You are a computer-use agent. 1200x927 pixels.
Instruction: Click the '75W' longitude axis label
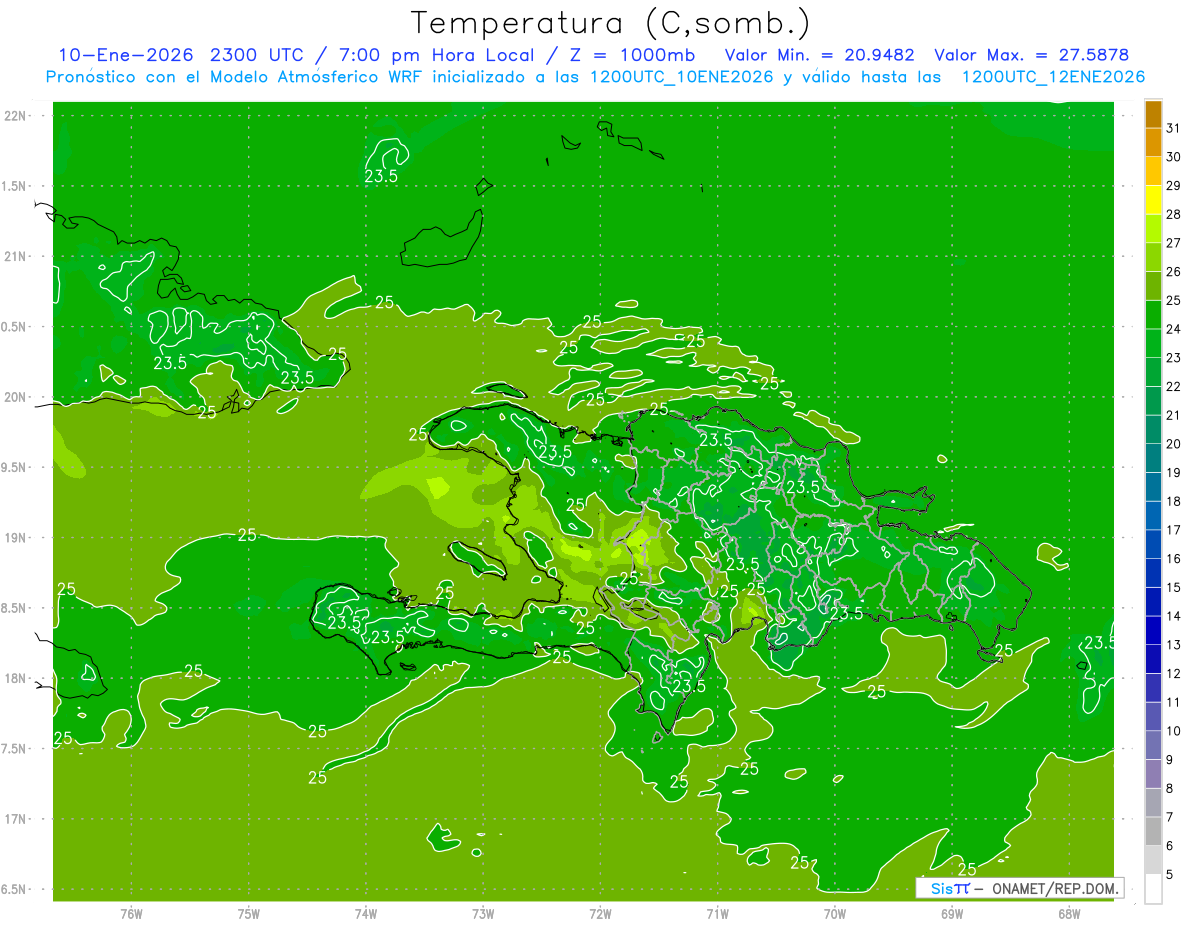point(248,913)
